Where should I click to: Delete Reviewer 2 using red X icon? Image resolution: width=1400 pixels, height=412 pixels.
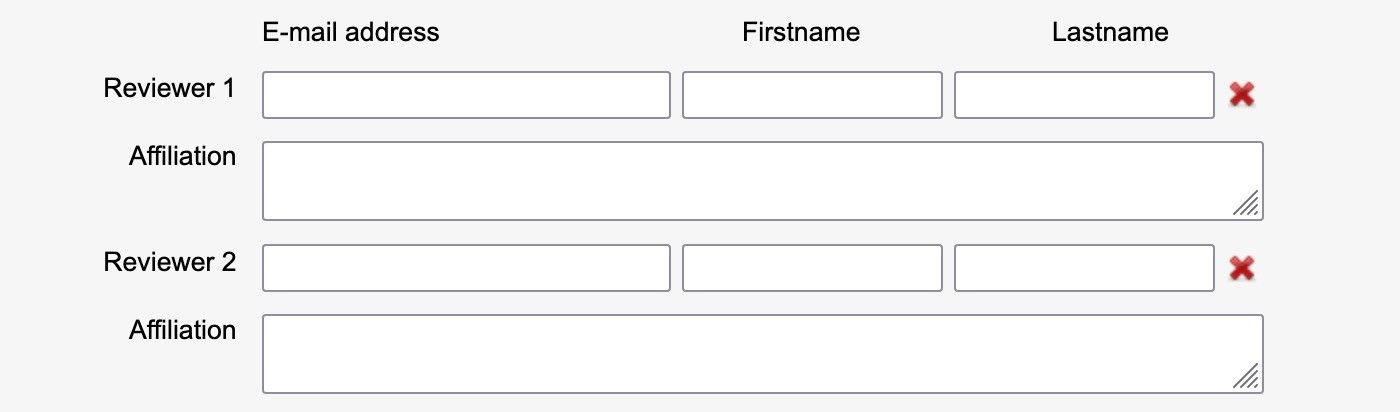click(x=1242, y=268)
